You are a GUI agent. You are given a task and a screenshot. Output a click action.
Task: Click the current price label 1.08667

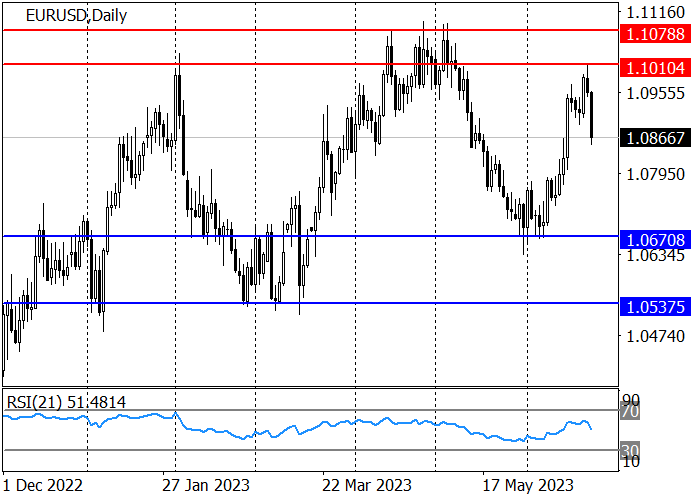coord(655,138)
